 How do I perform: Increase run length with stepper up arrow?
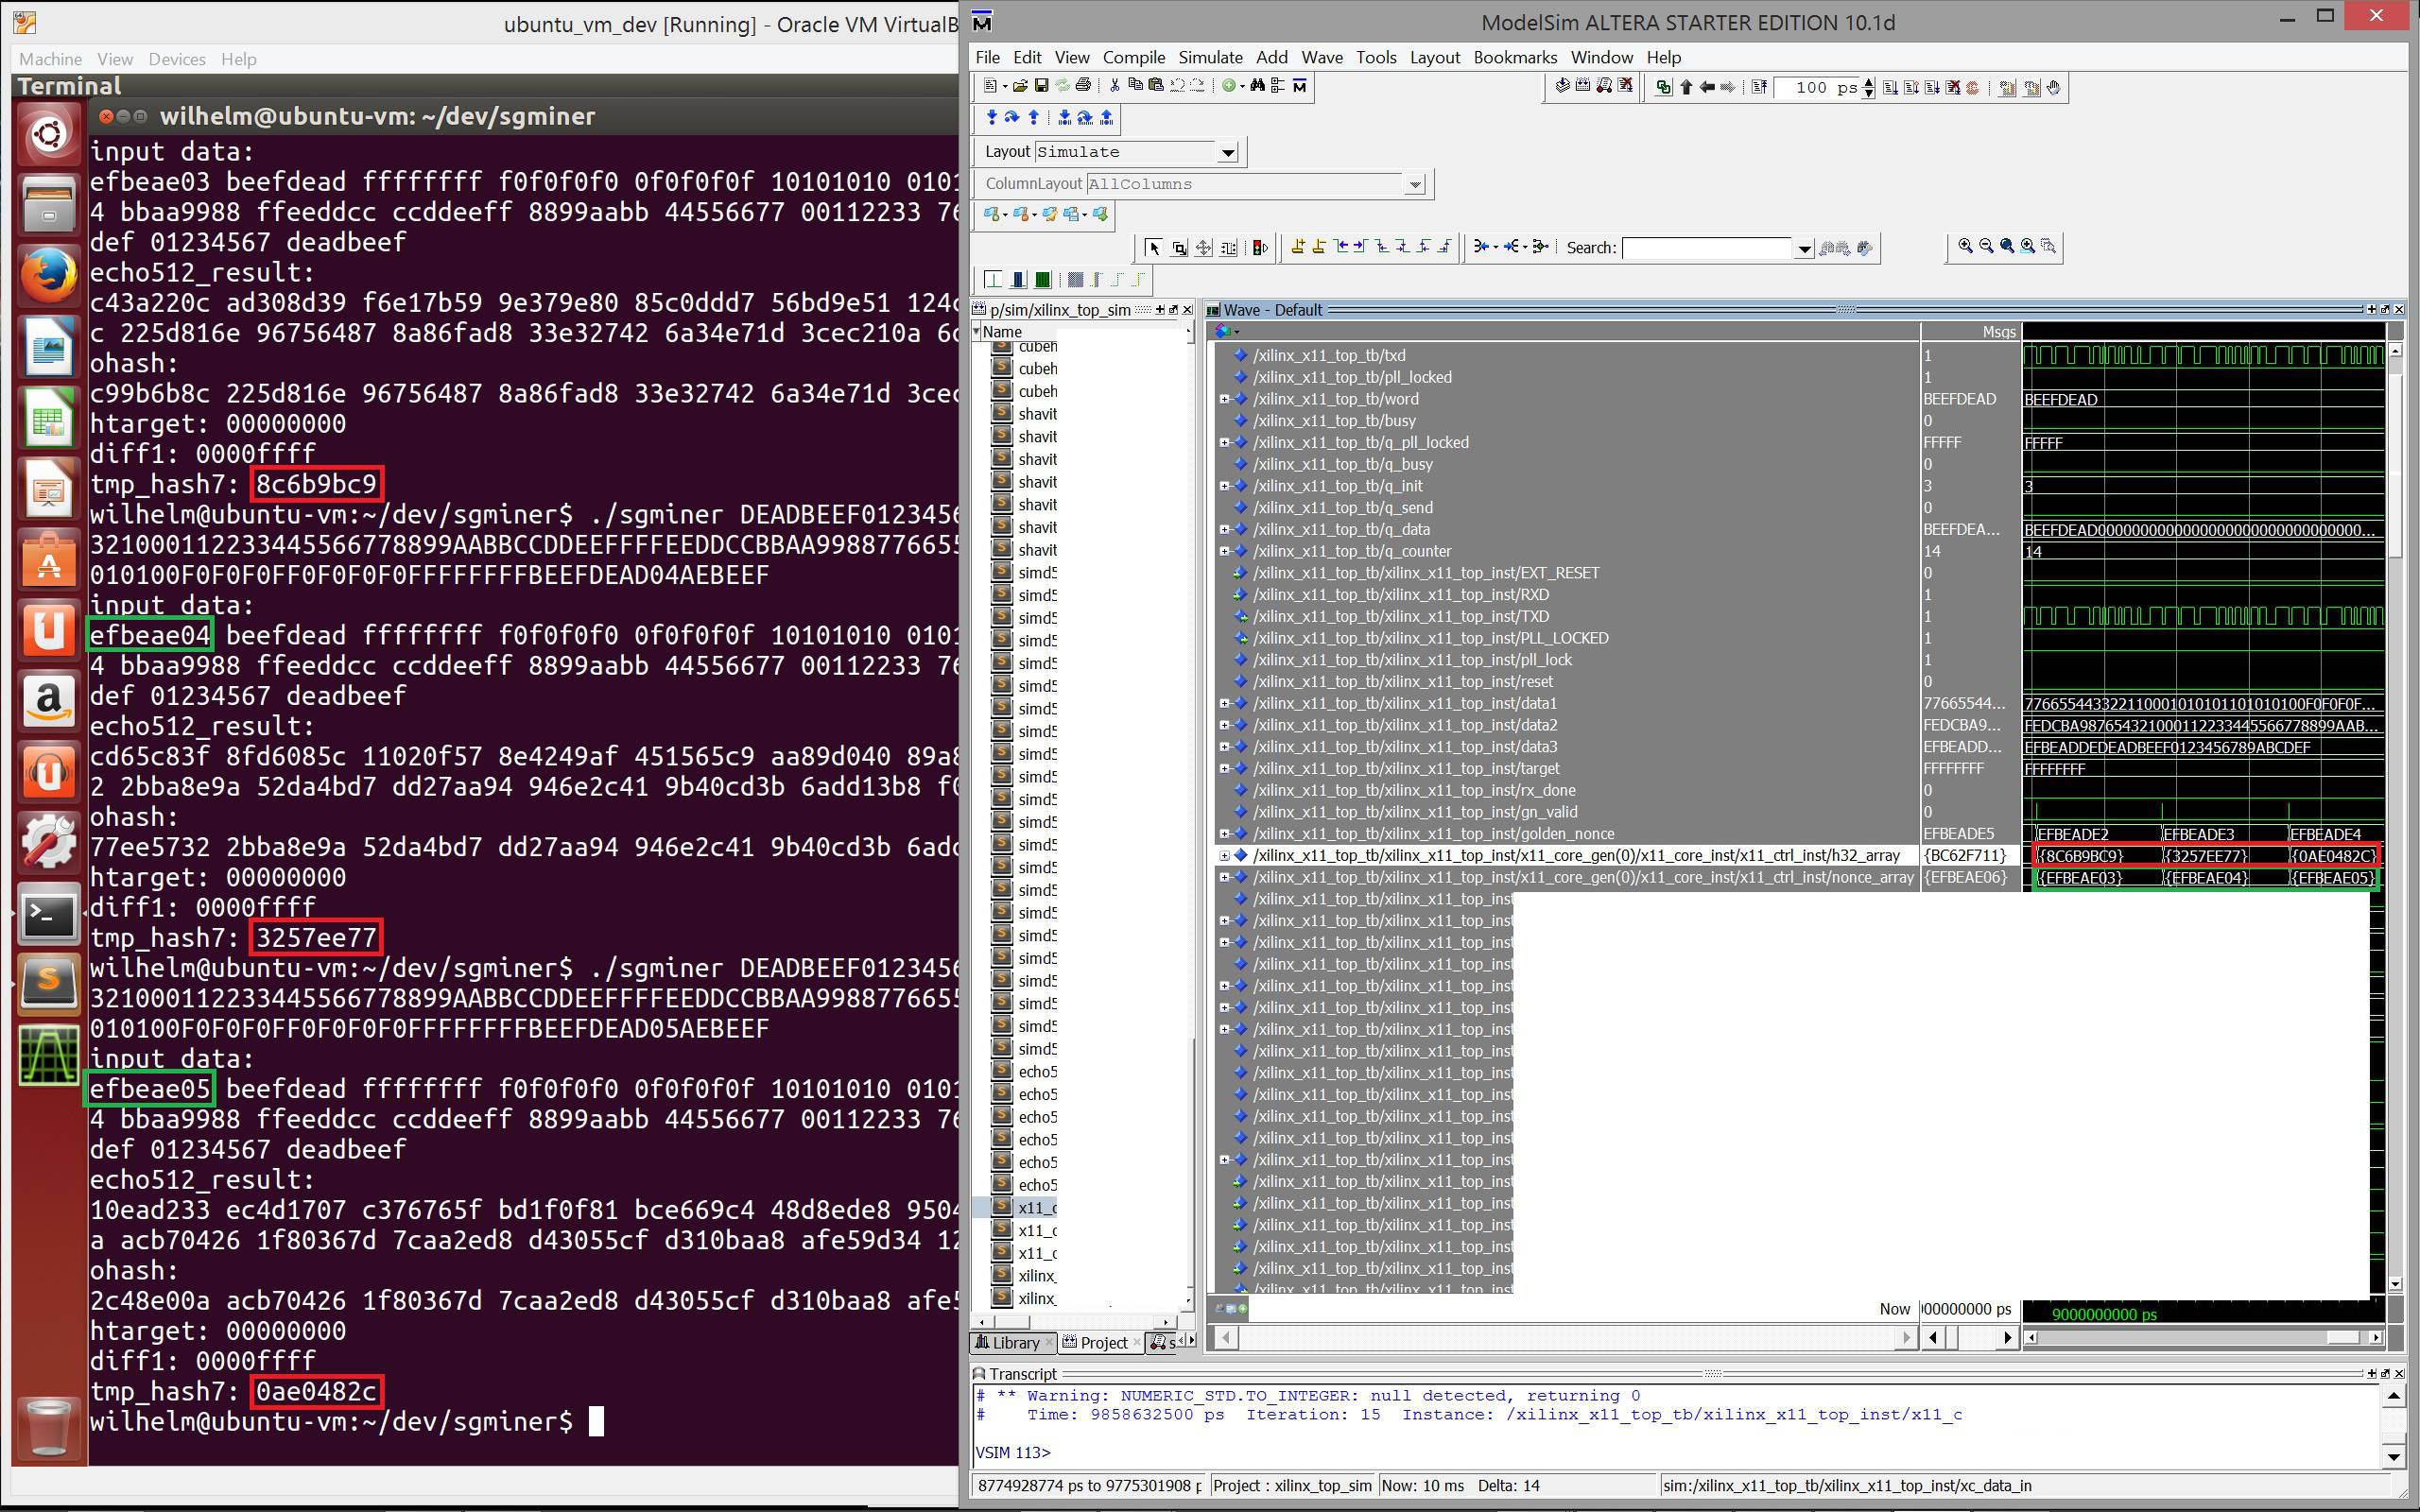click(1869, 81)
